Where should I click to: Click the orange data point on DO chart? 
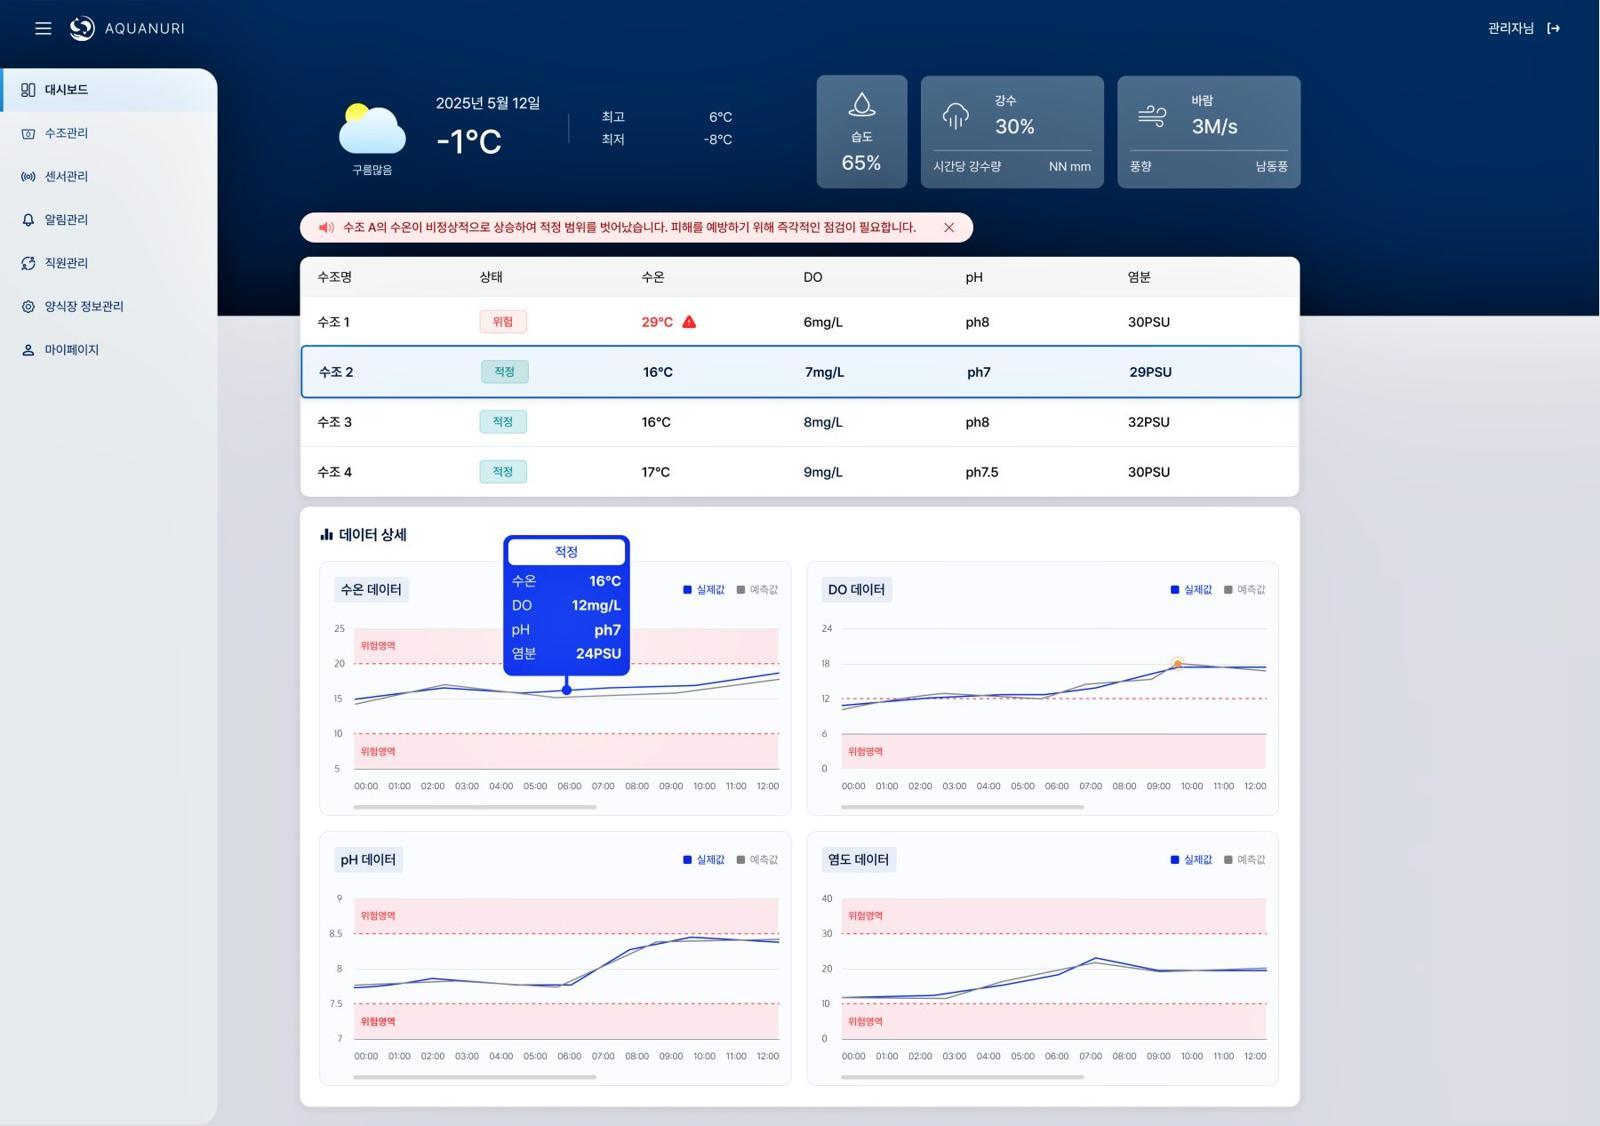(x=1177, y=664)
